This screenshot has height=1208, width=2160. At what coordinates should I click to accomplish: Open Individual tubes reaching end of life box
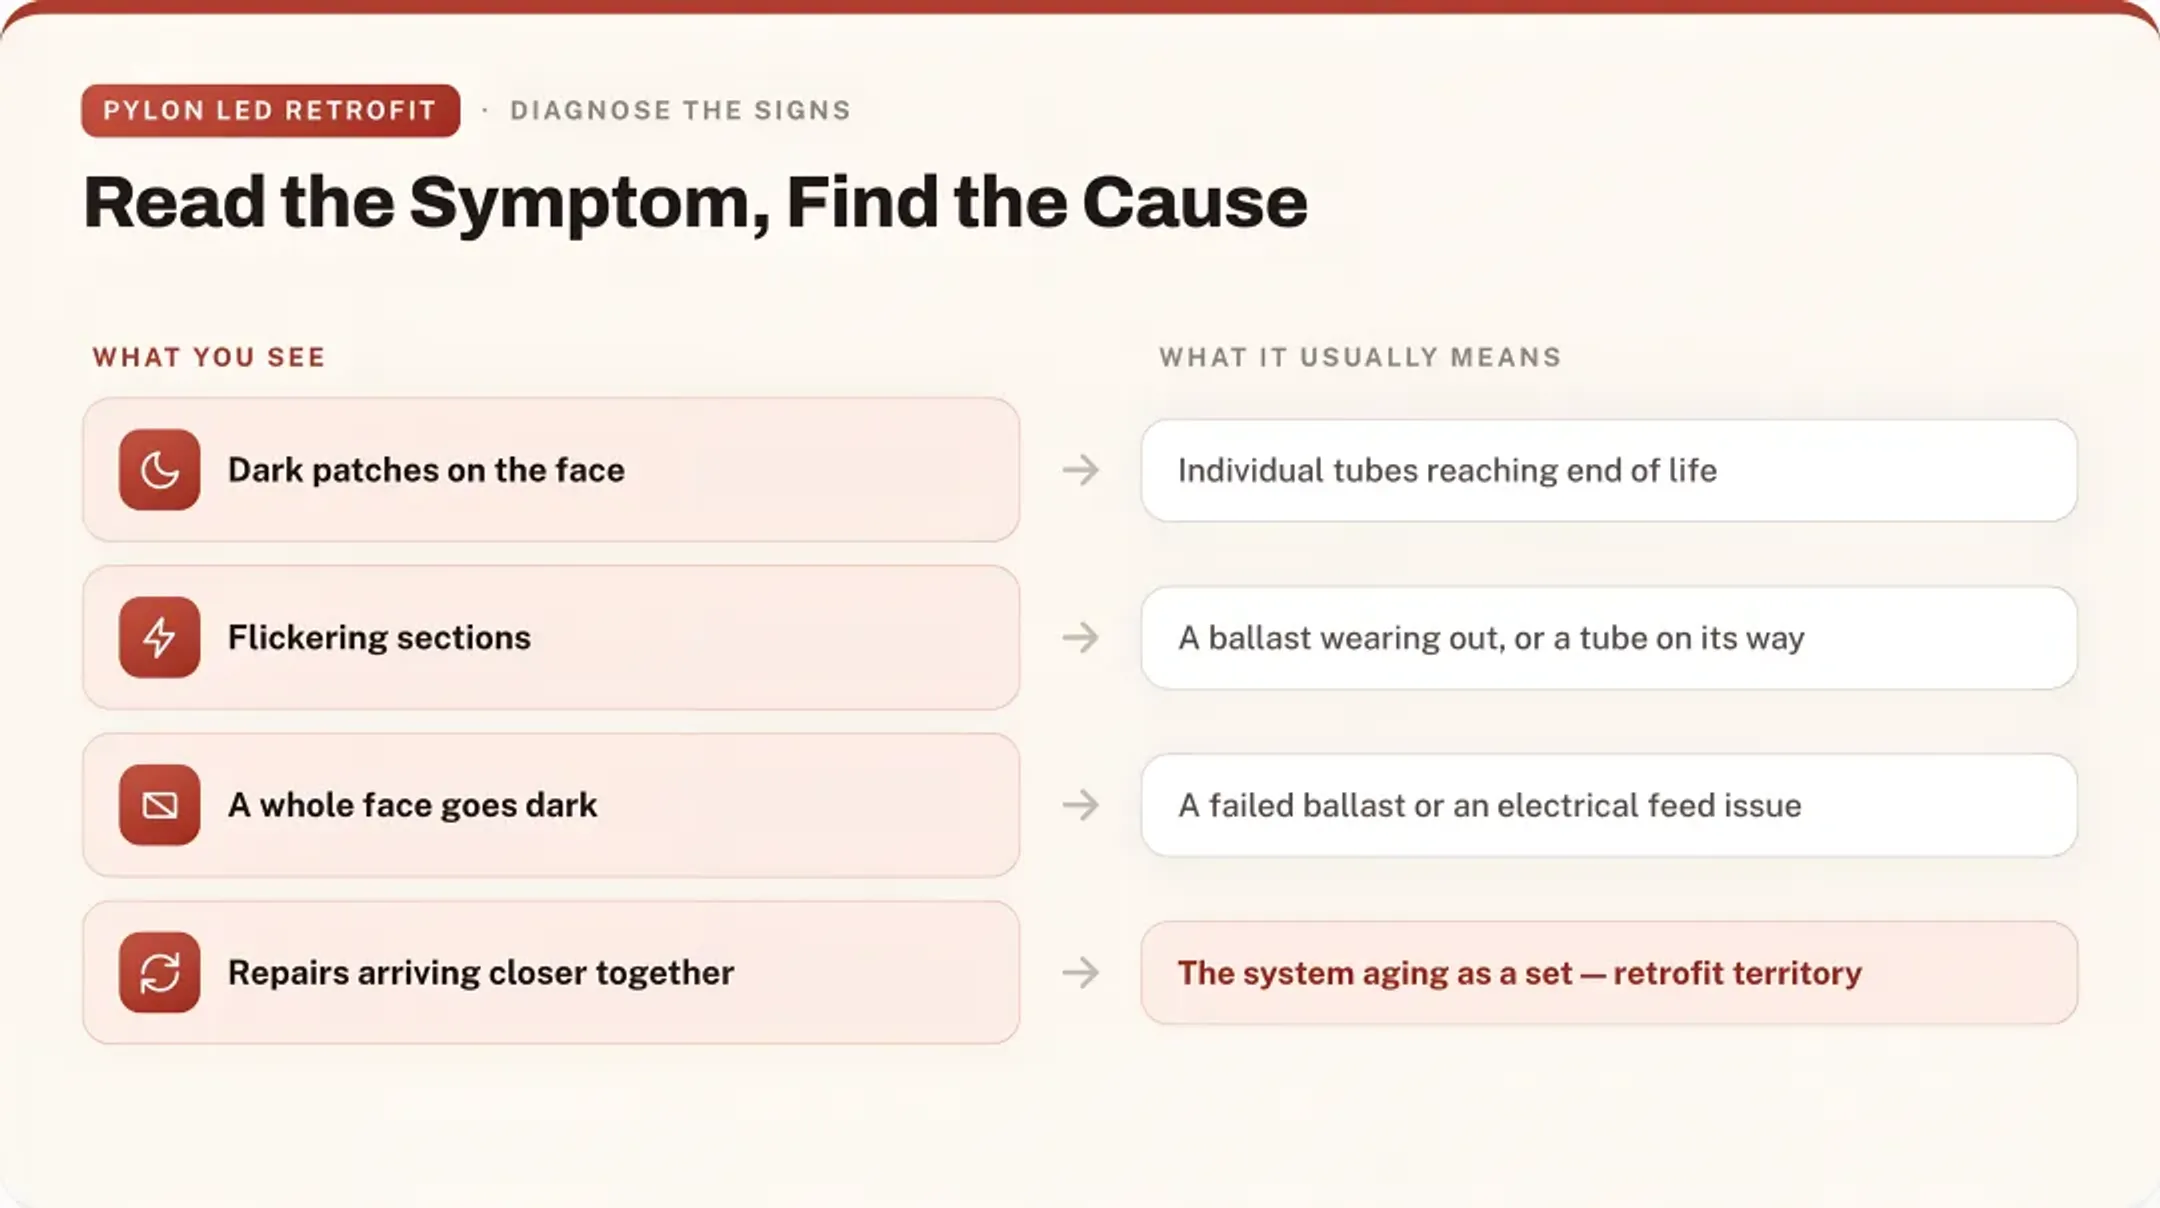pos(1609,470)
